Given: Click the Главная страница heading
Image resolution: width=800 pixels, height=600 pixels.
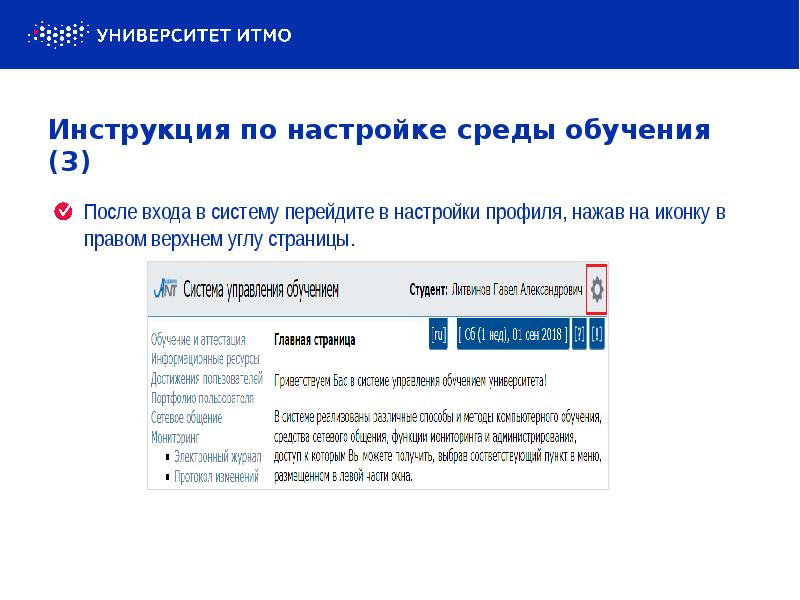Looking at the screenshot, I should 314,340.
